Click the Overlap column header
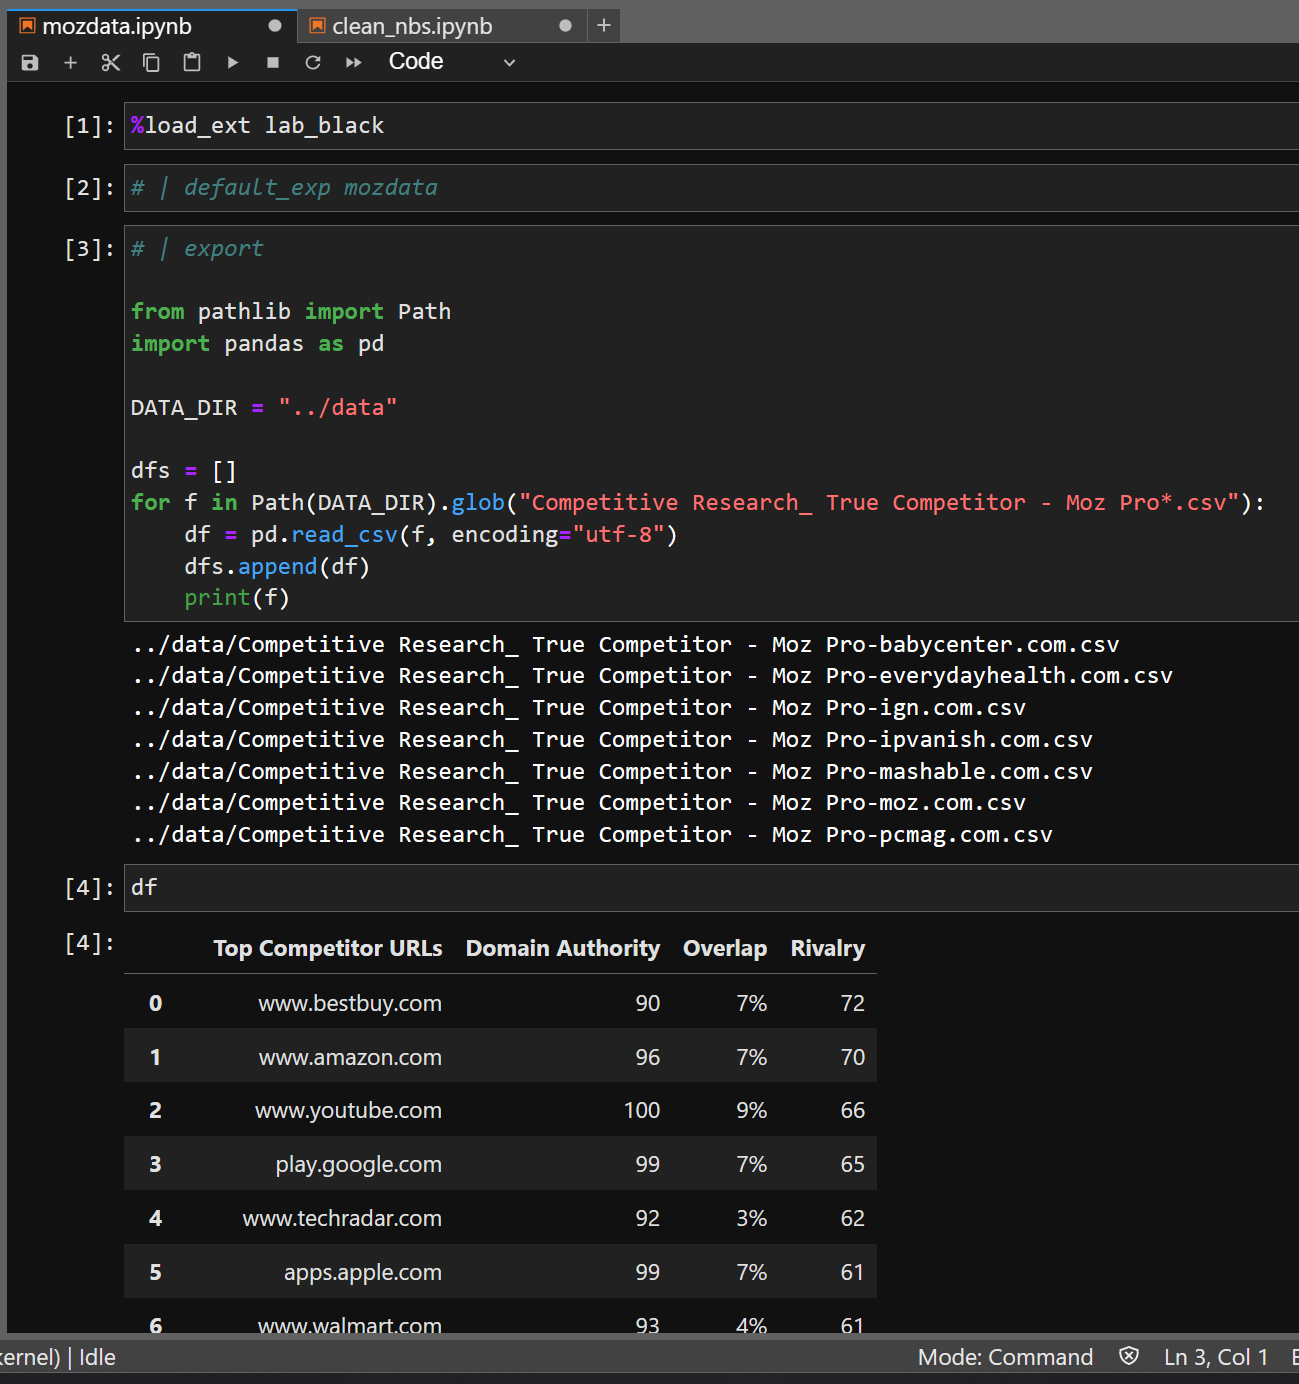Screen dimensions: 1299x1384 click(x=725, y=949)
